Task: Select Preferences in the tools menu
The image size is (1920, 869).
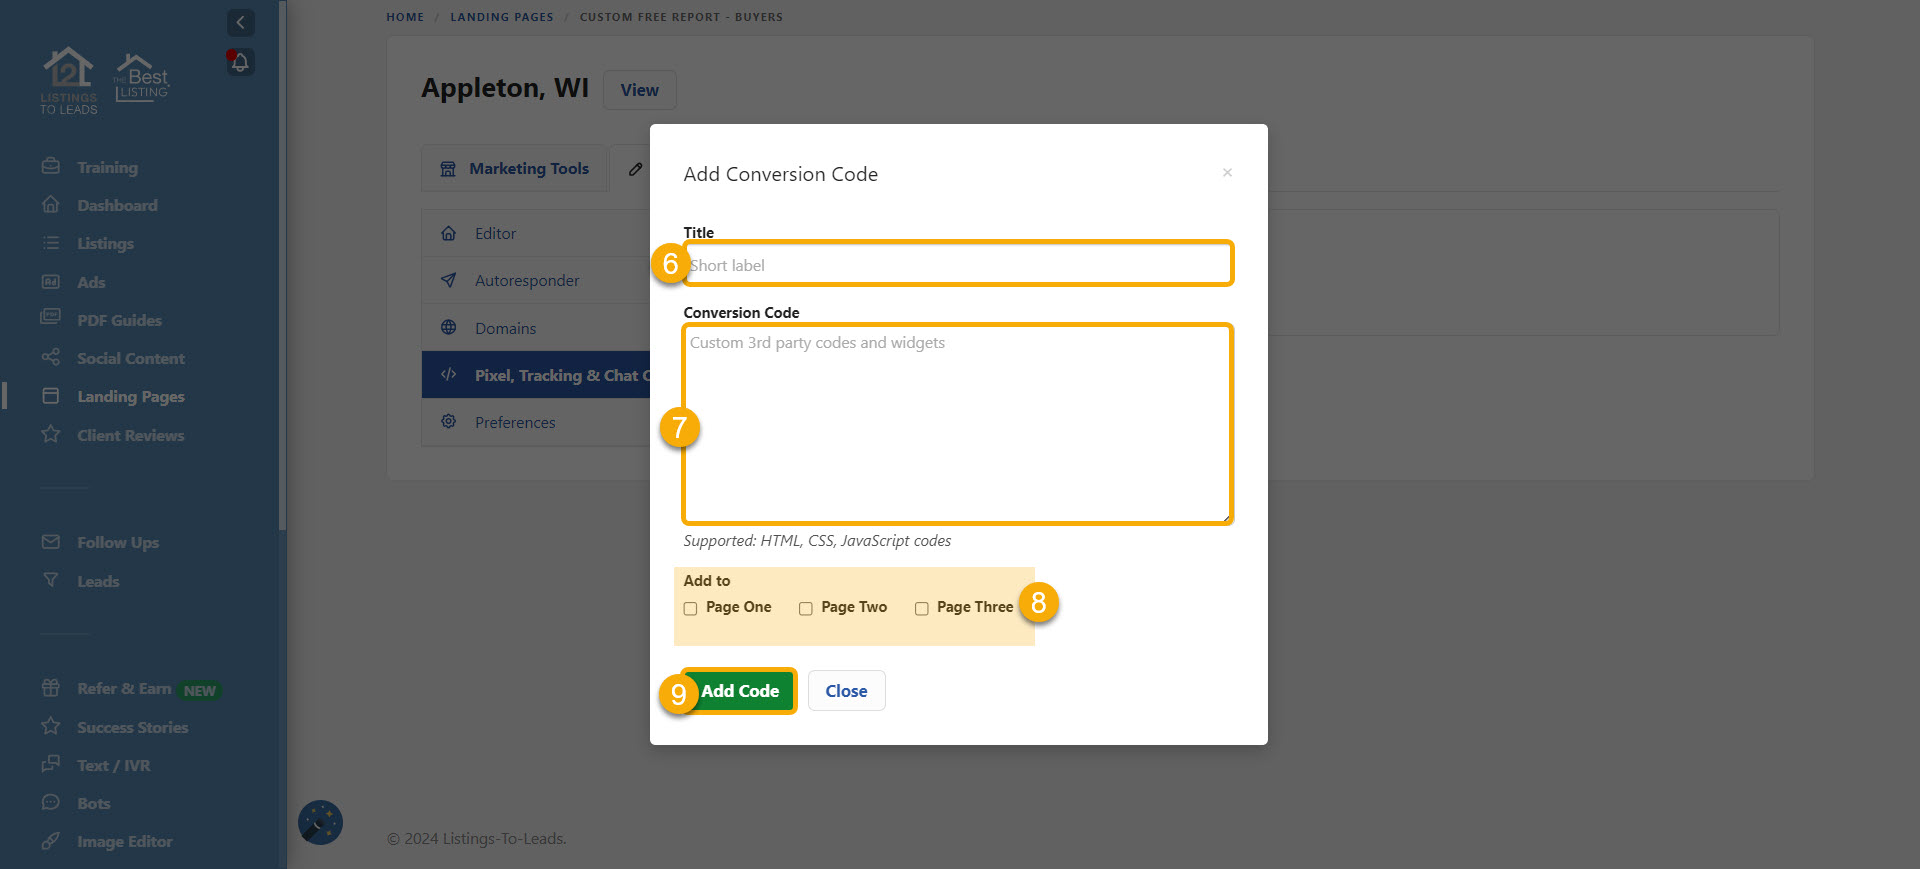Action: click(x=515, y=423)
